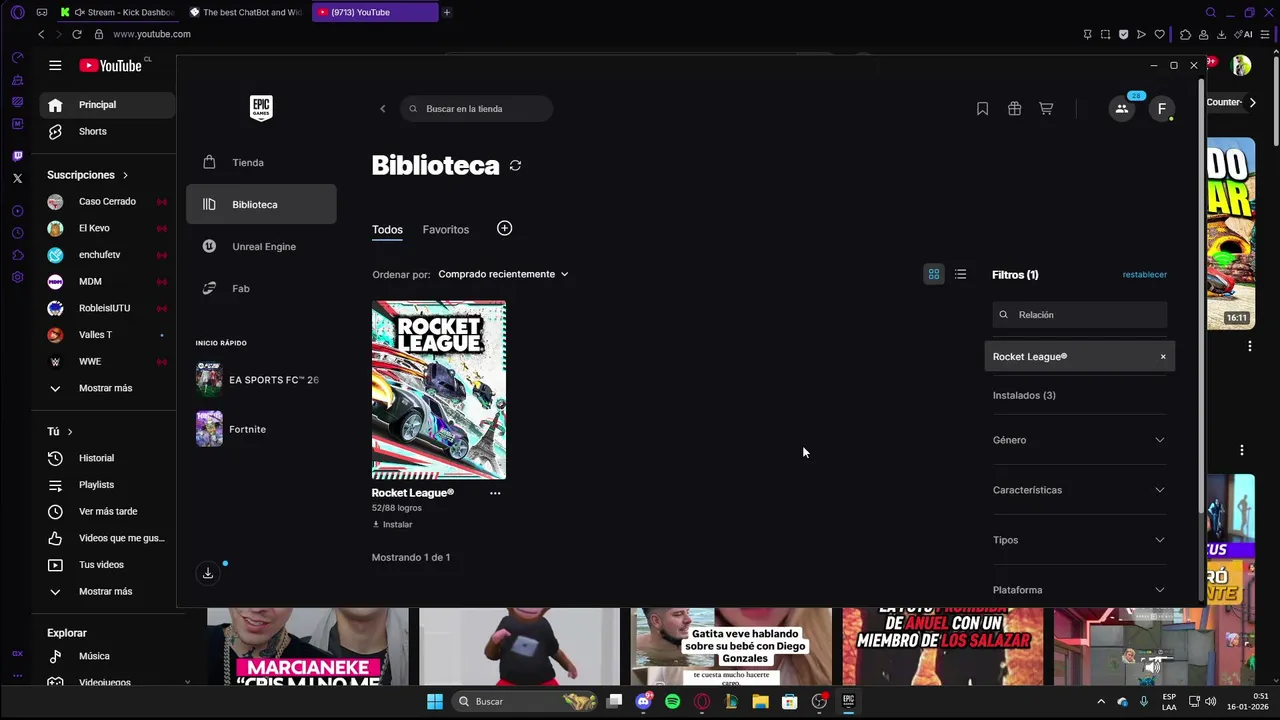Image resolution: width=1280 pixels, height=720 pixels.
Task: Open the Rocket League cover thumbnail
Action: point(439,390)
